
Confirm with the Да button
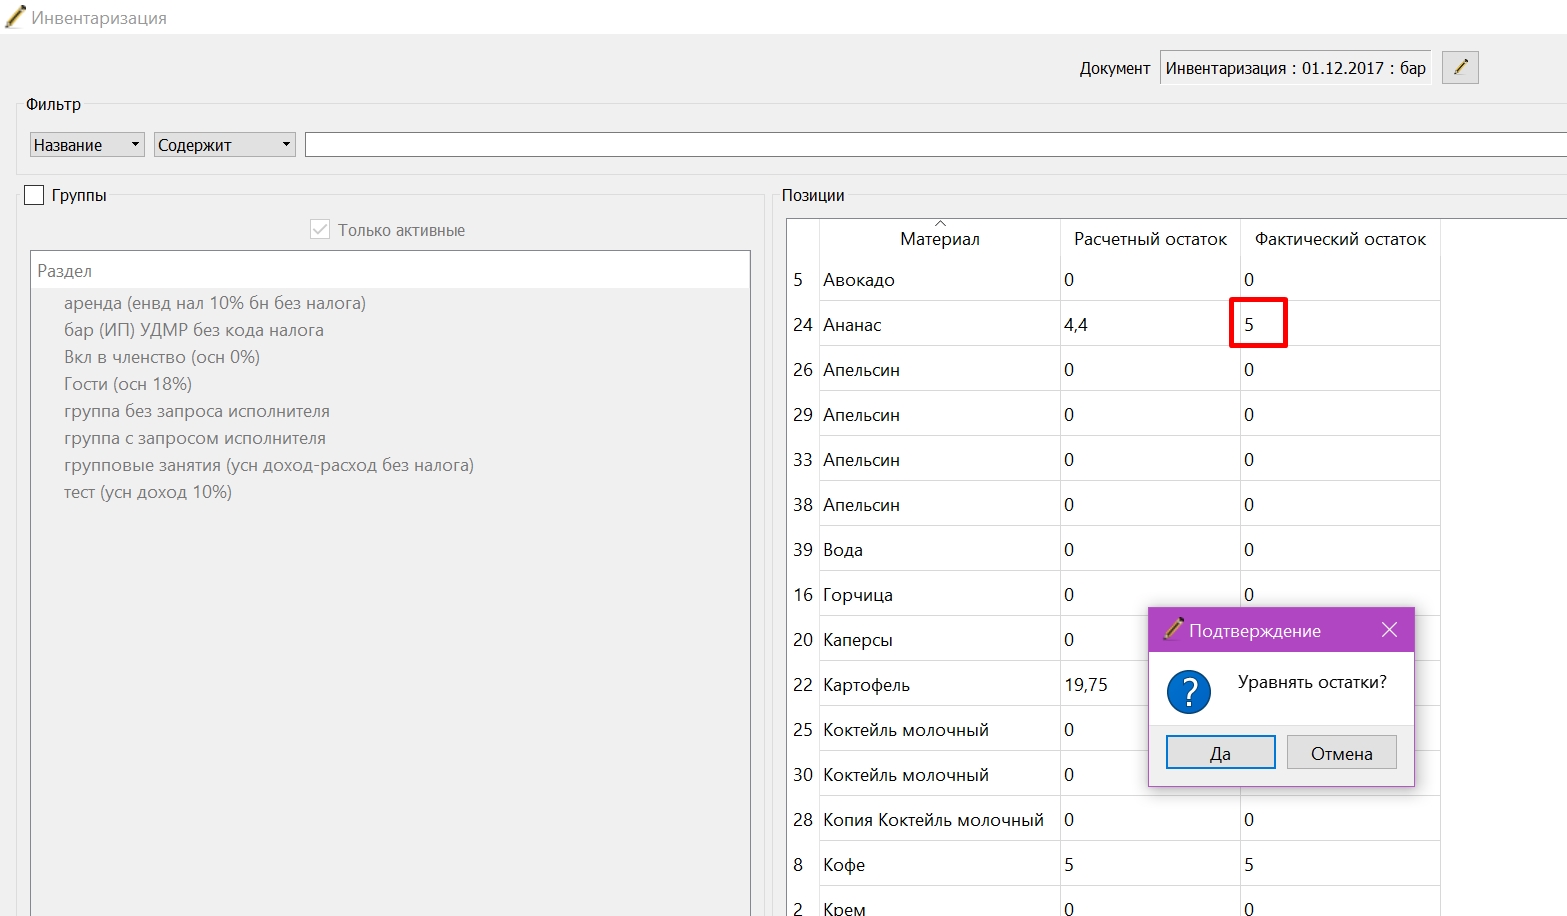click(x=1220, y=753)
